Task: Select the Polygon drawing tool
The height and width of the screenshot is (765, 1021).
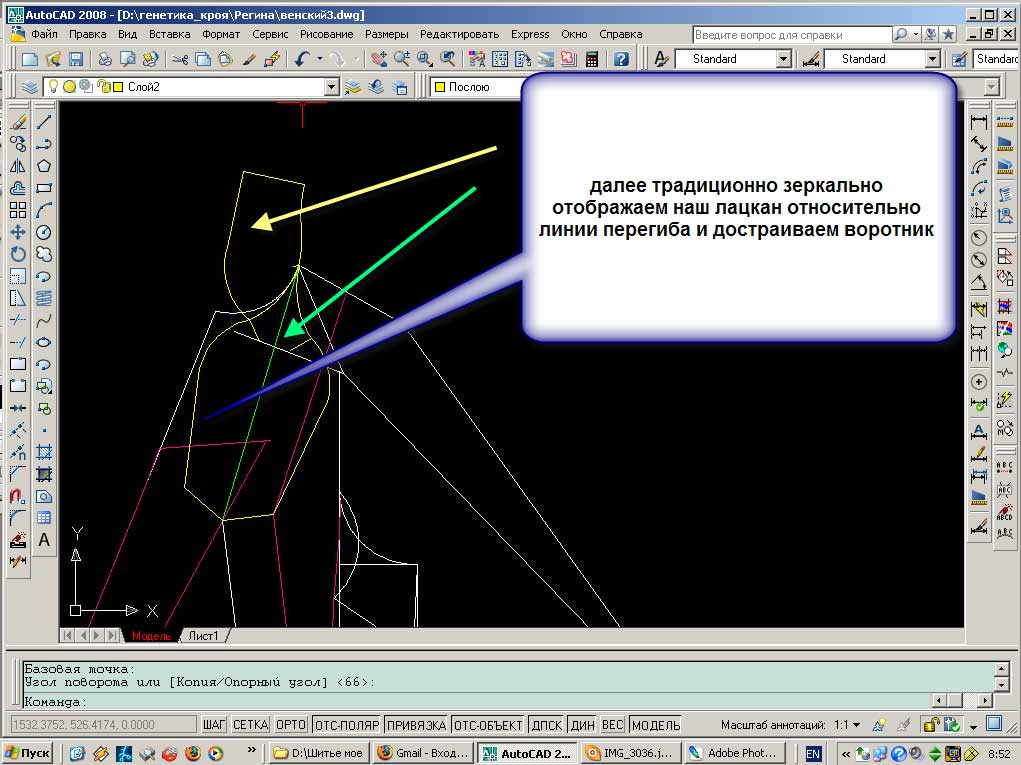Action: 44,166
